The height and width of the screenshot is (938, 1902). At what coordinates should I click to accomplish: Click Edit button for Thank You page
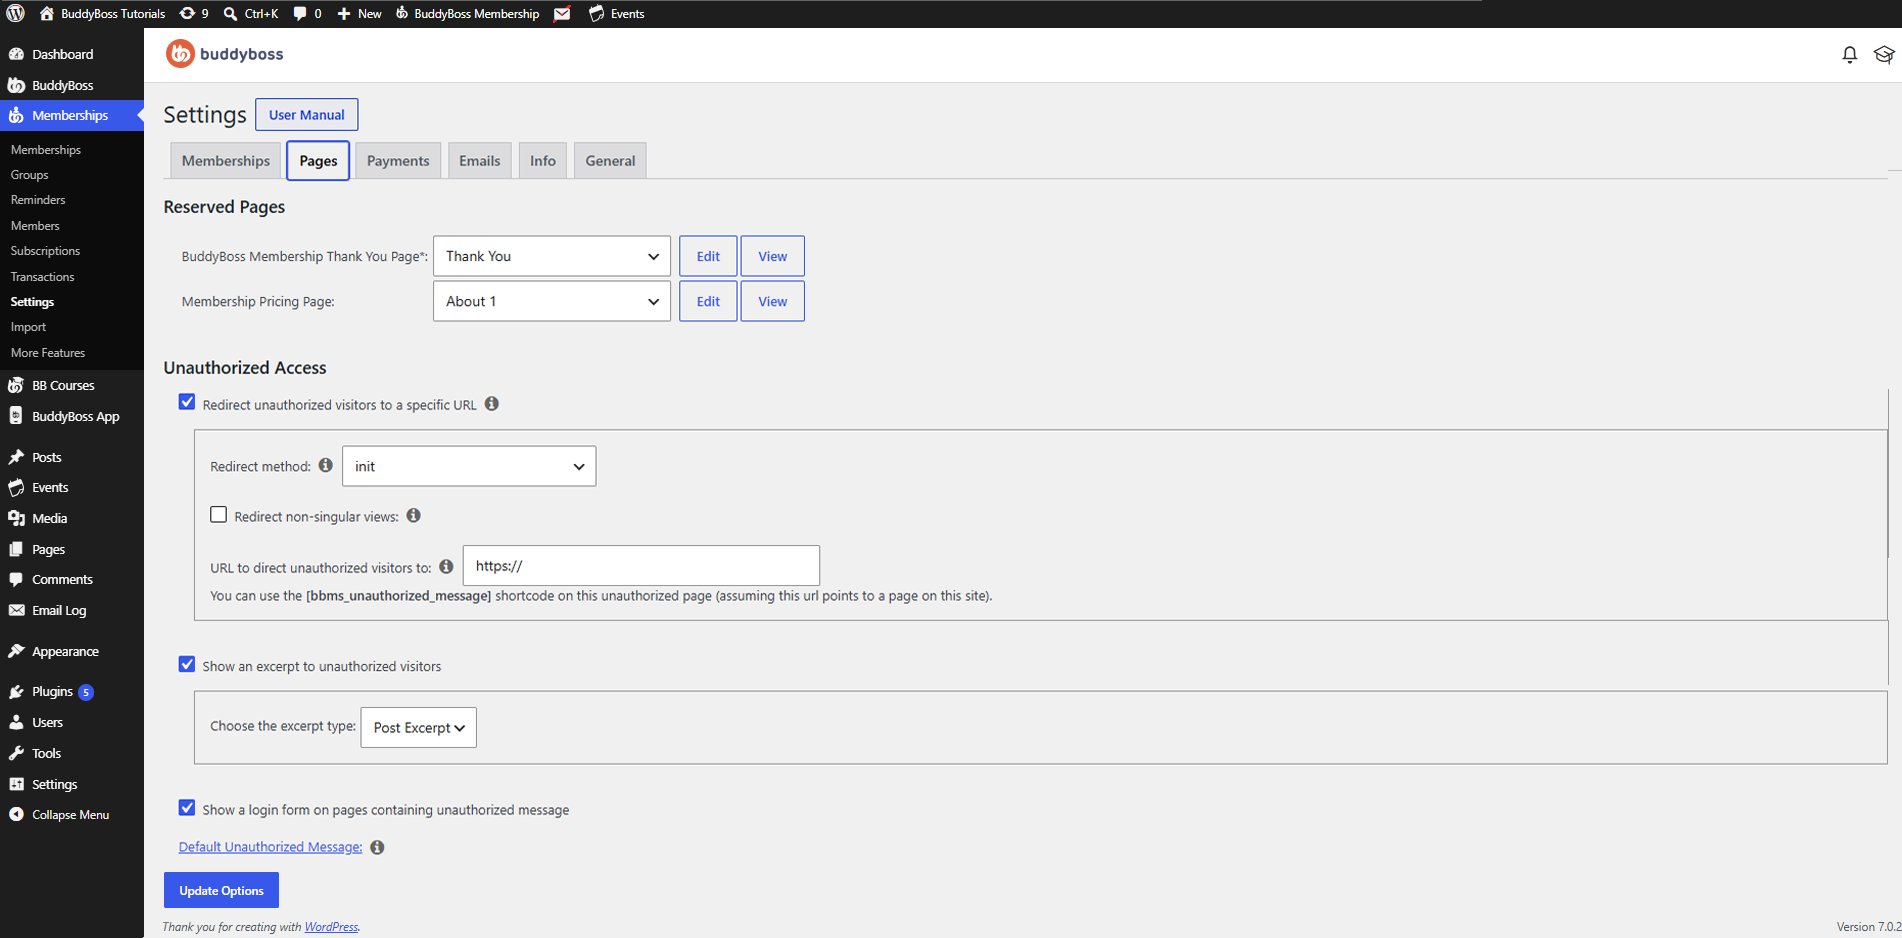pos(708,256)
